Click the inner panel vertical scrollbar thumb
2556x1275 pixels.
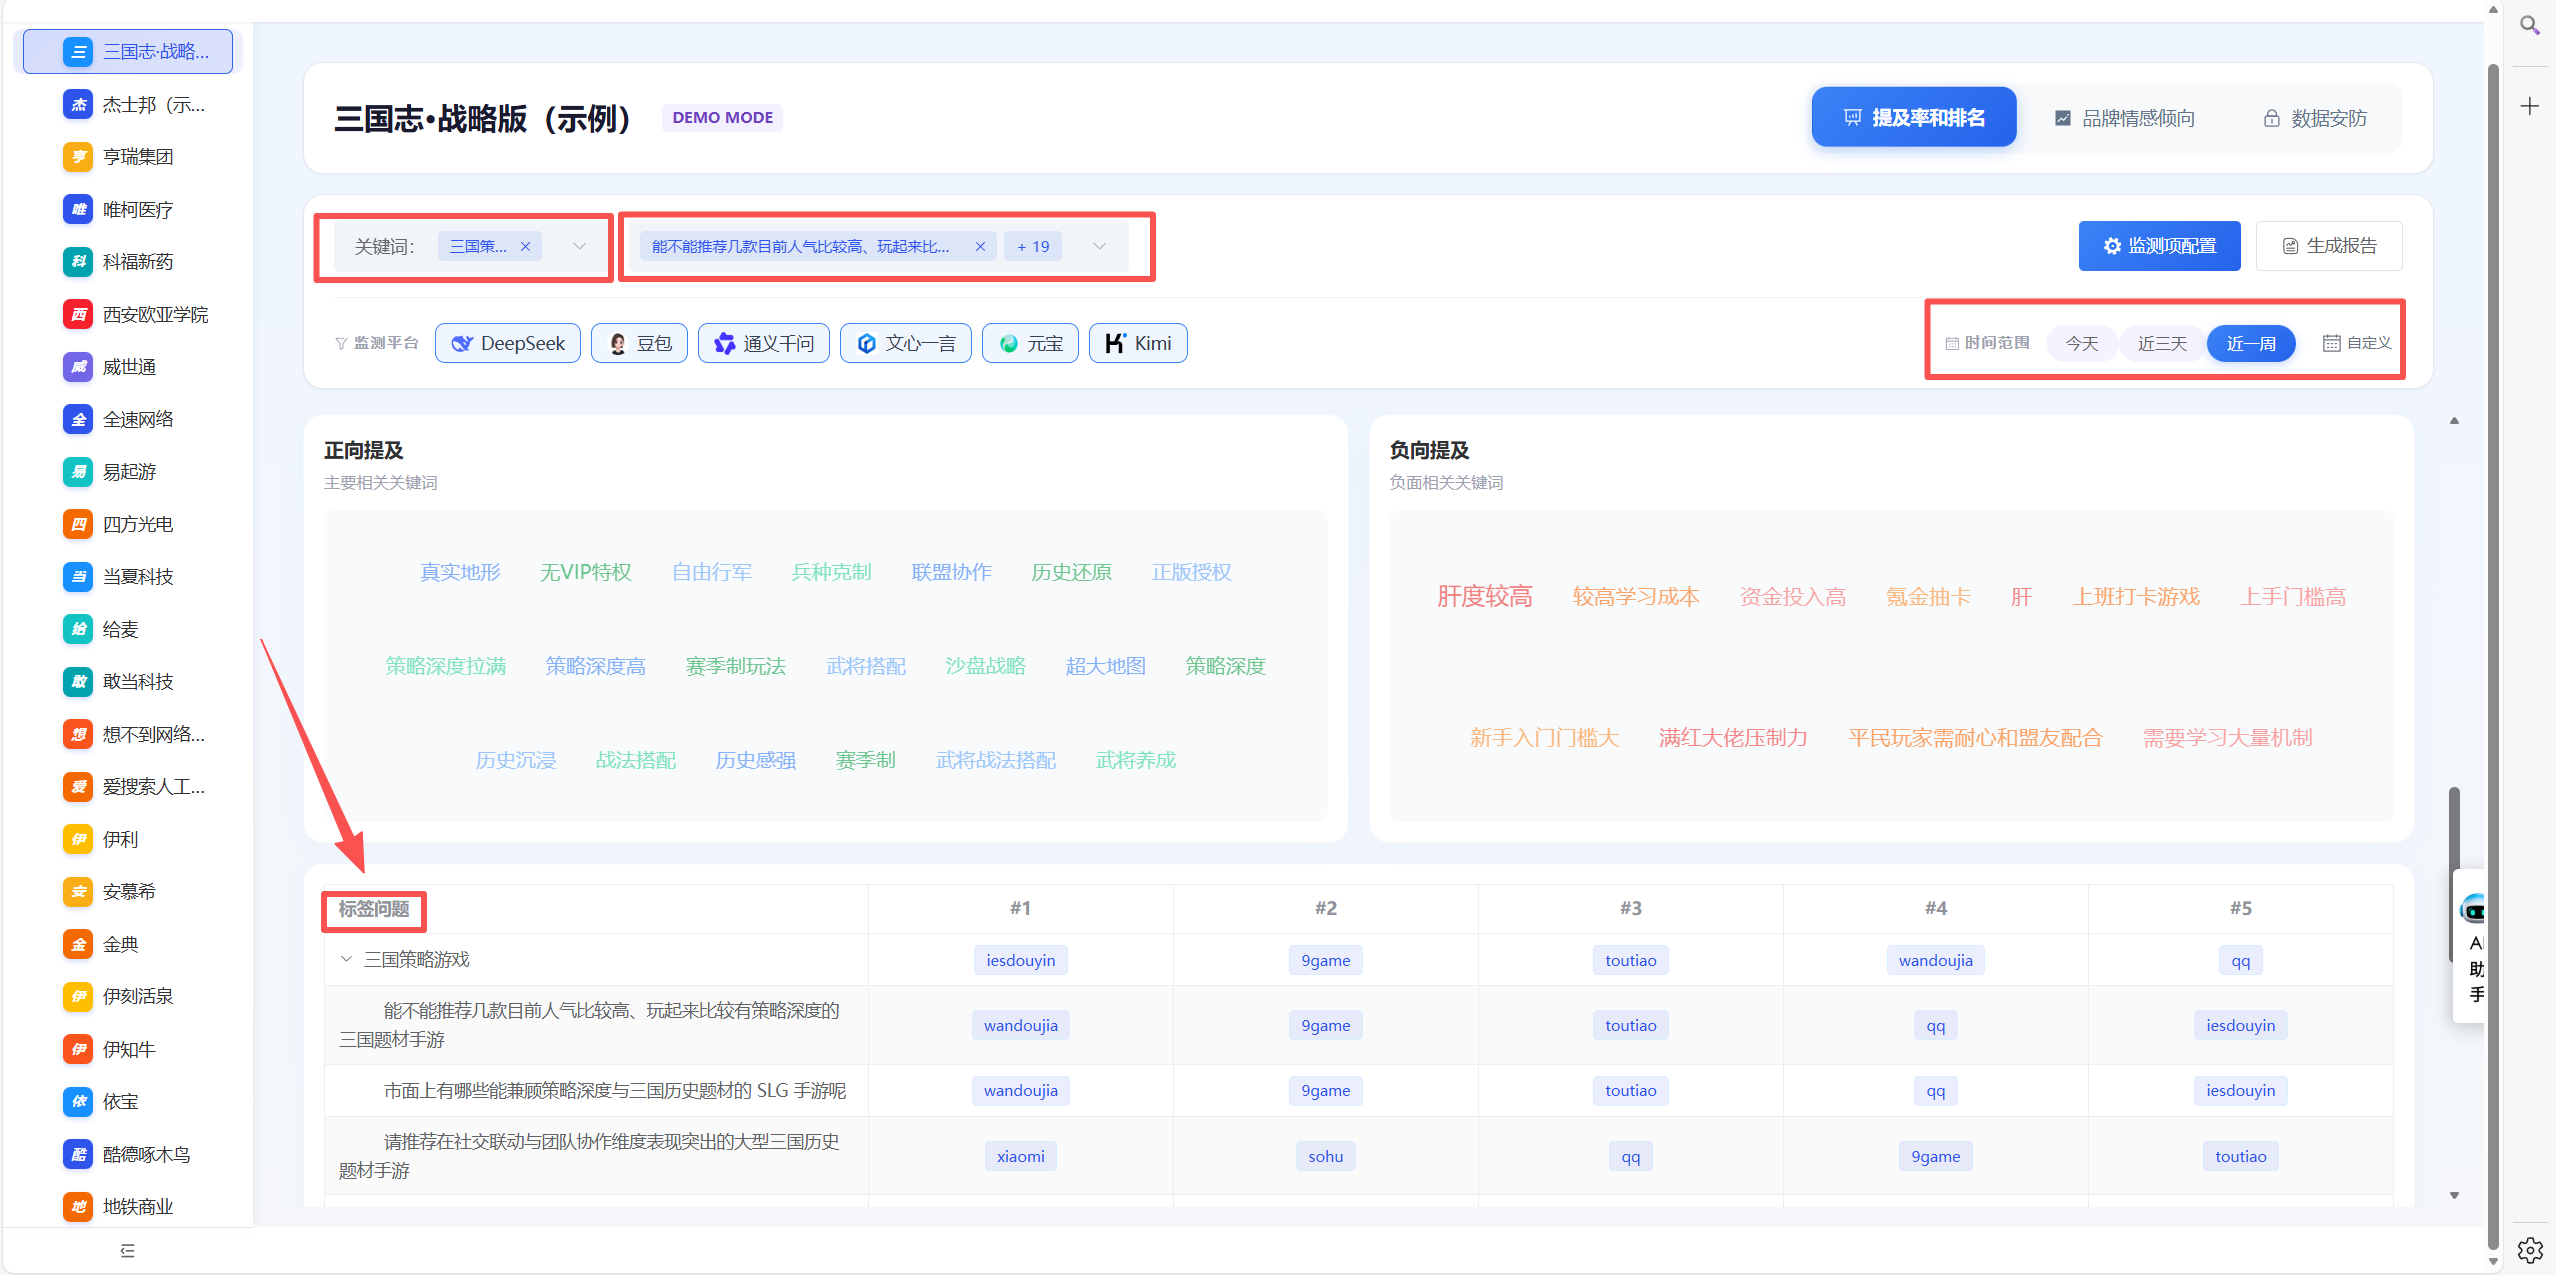point(2453,830)
